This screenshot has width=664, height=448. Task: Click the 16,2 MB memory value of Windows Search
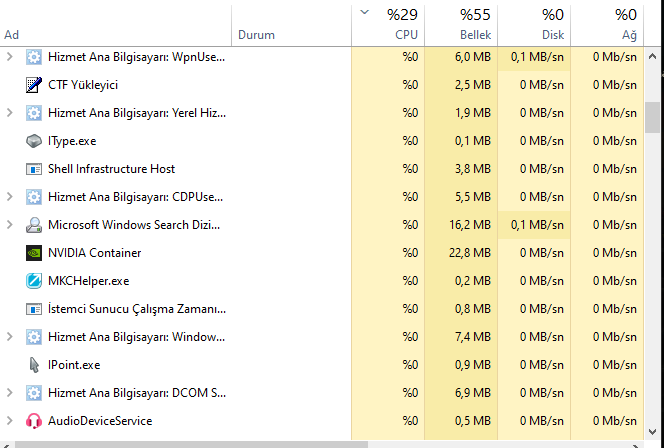pos(470,225)
